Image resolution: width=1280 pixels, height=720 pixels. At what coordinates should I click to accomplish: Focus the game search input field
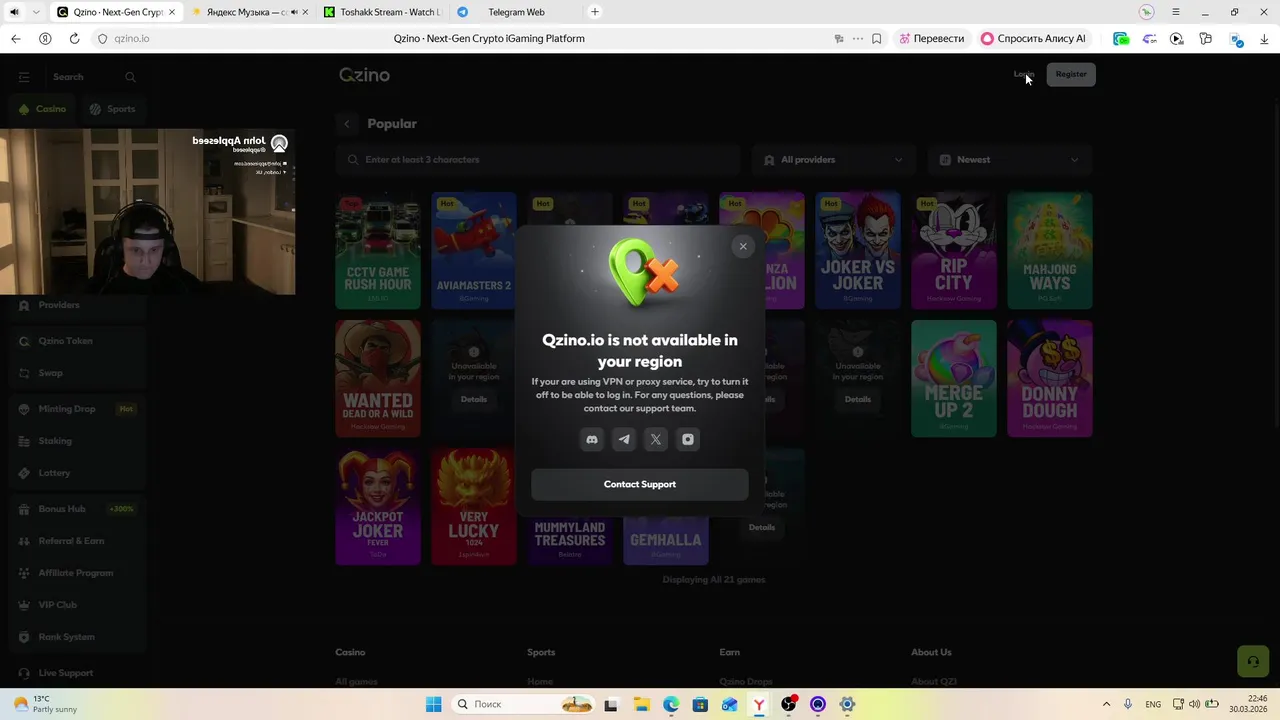(x=538, y=160)
